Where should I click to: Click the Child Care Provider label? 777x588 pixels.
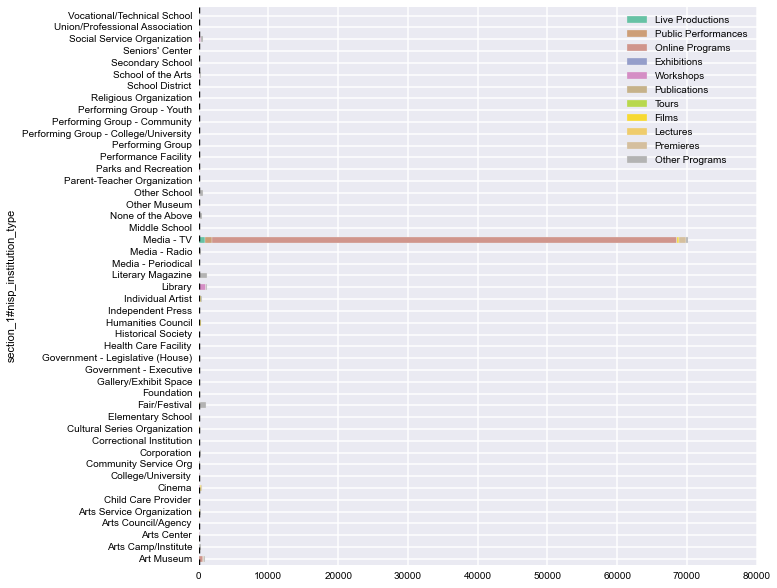[147, 499]
